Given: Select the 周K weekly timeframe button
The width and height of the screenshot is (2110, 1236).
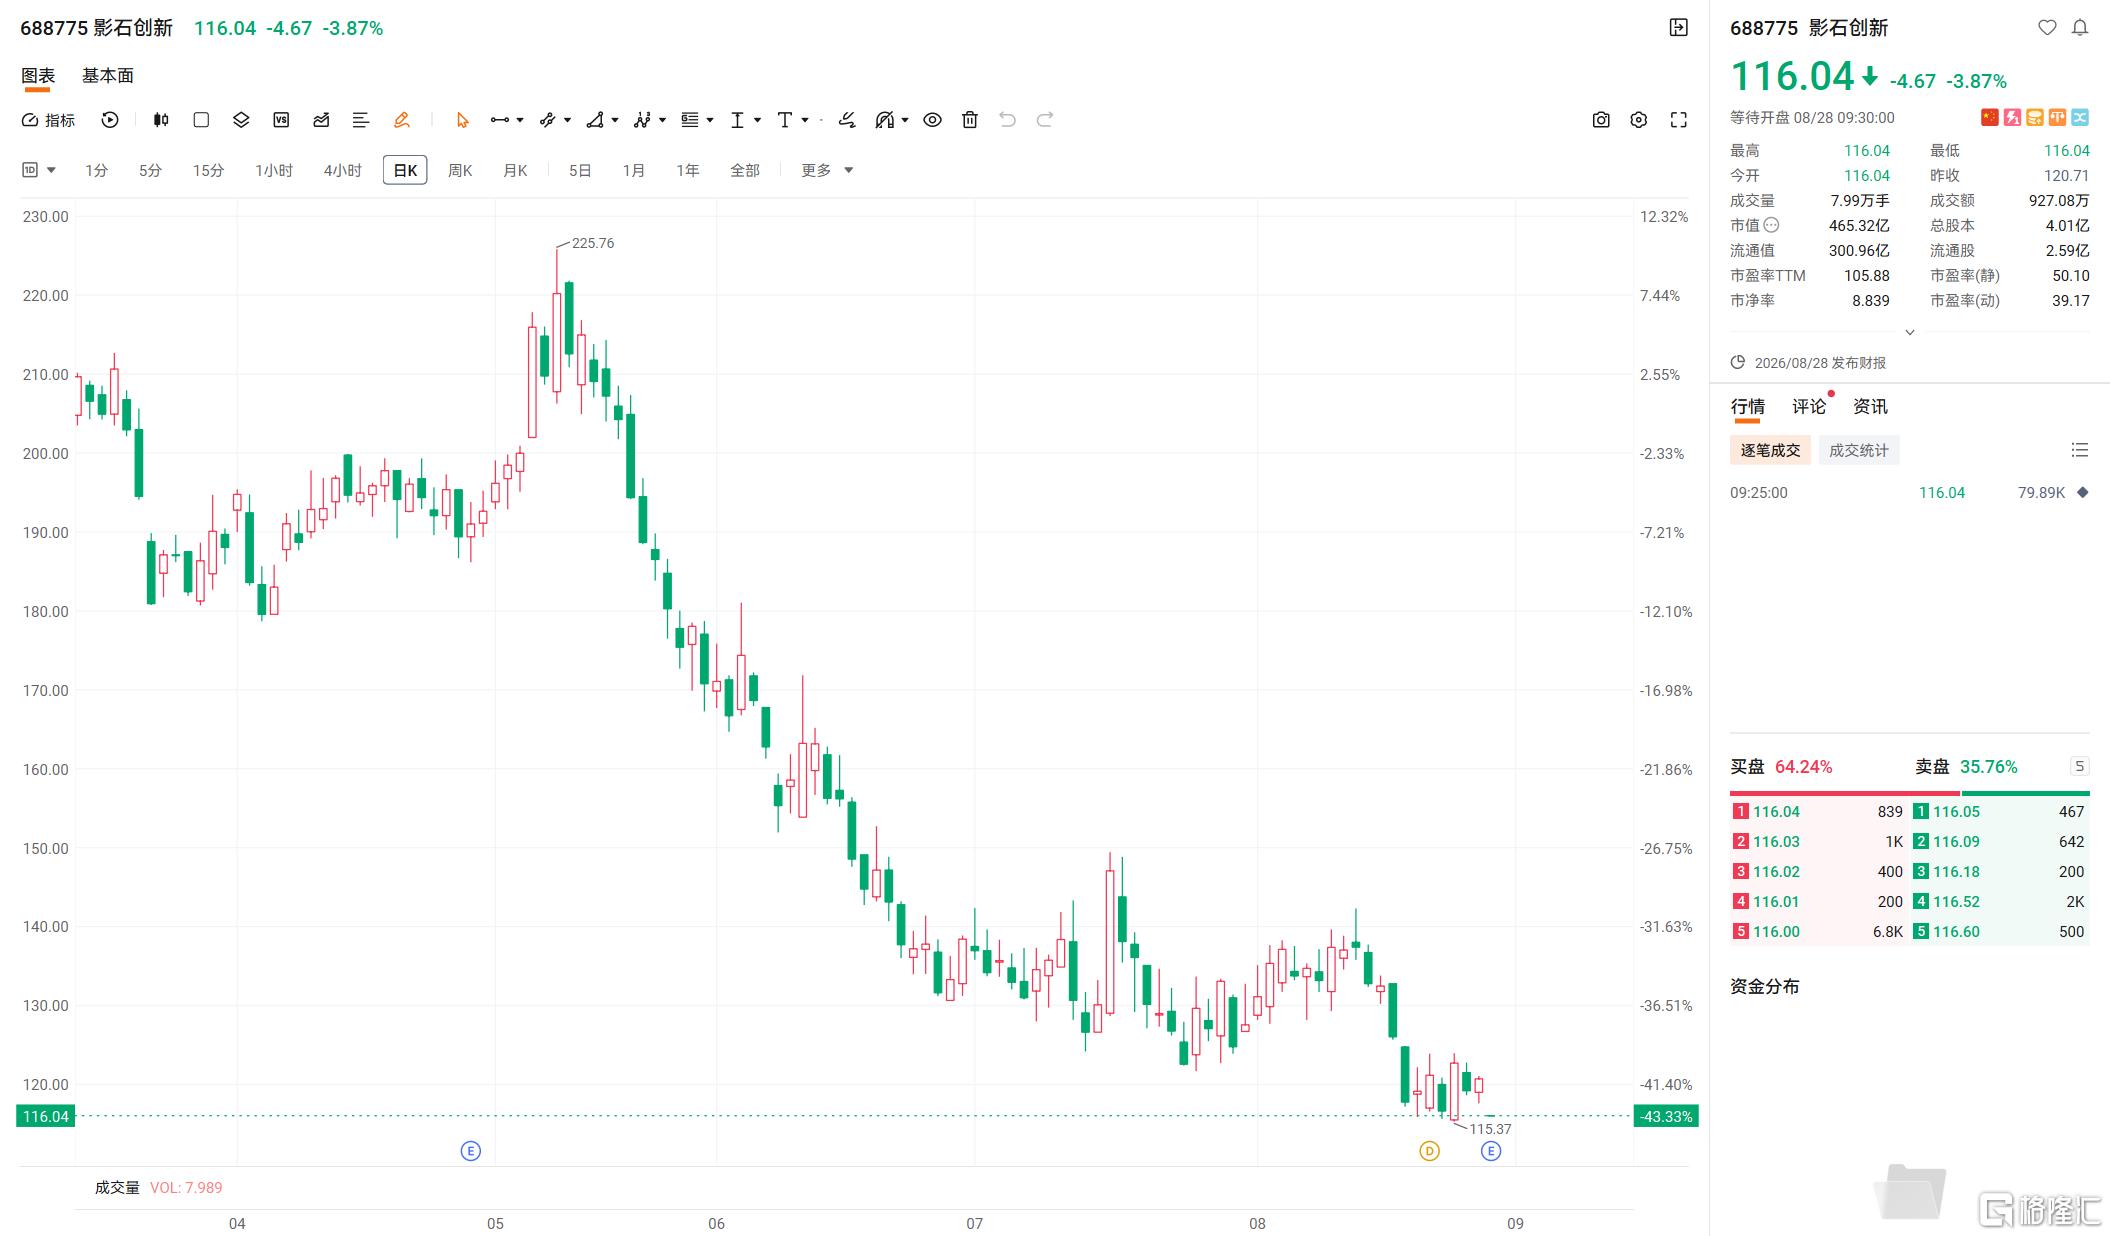Looking at the screenshot, I should [460, 170].
